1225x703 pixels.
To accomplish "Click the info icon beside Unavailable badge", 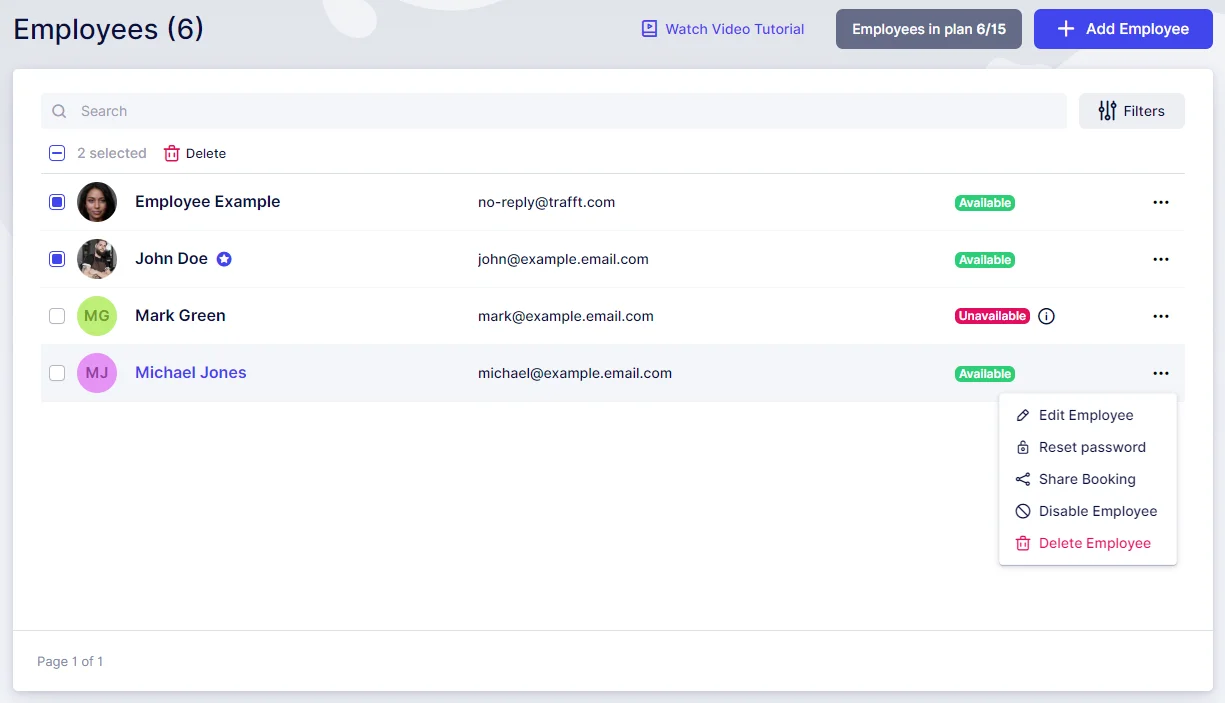I will (x=1047, y=316).
